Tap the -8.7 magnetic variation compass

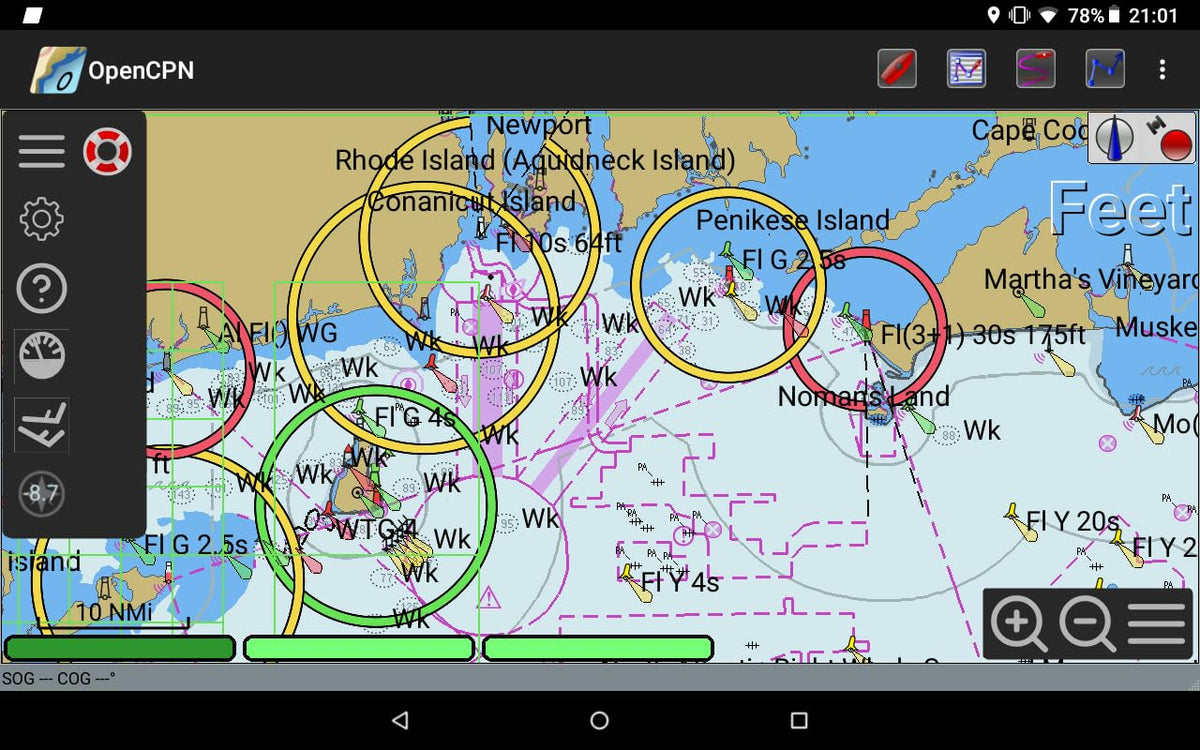pyautogui.click(x=41, y=494)
